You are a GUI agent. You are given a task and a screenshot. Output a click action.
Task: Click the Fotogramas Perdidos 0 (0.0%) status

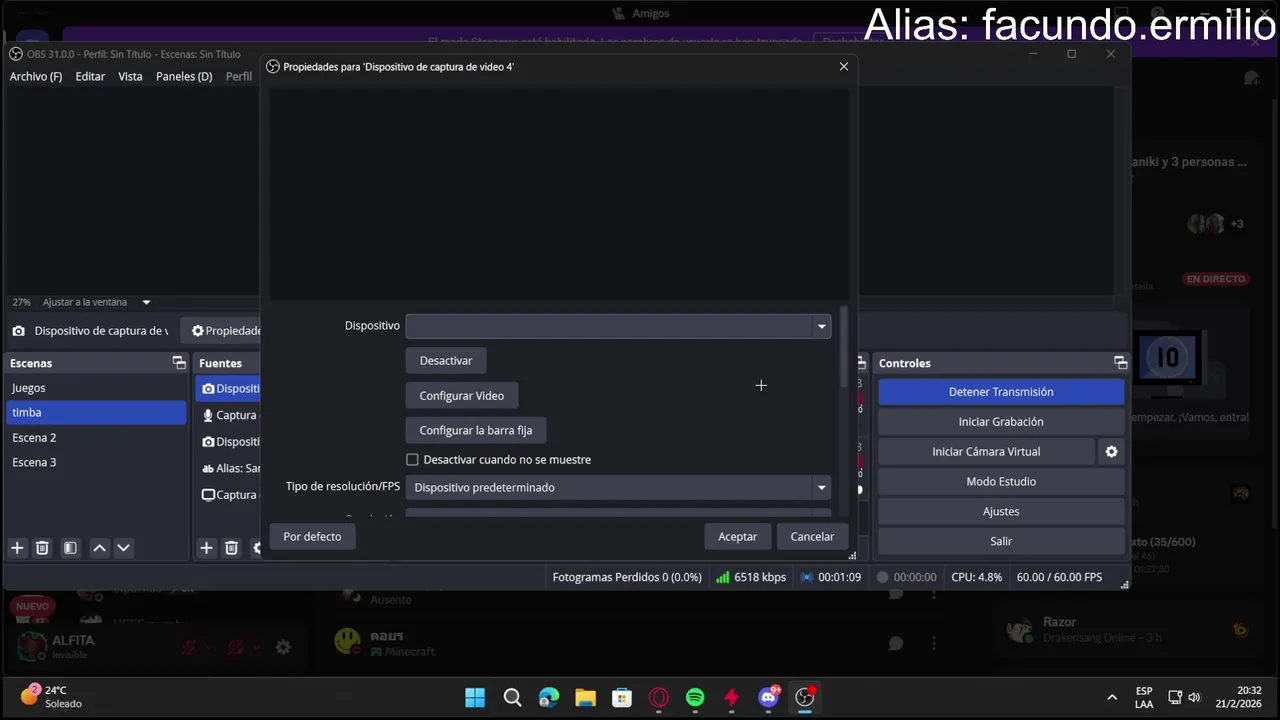pyautogui.click(x=627, y=577)
